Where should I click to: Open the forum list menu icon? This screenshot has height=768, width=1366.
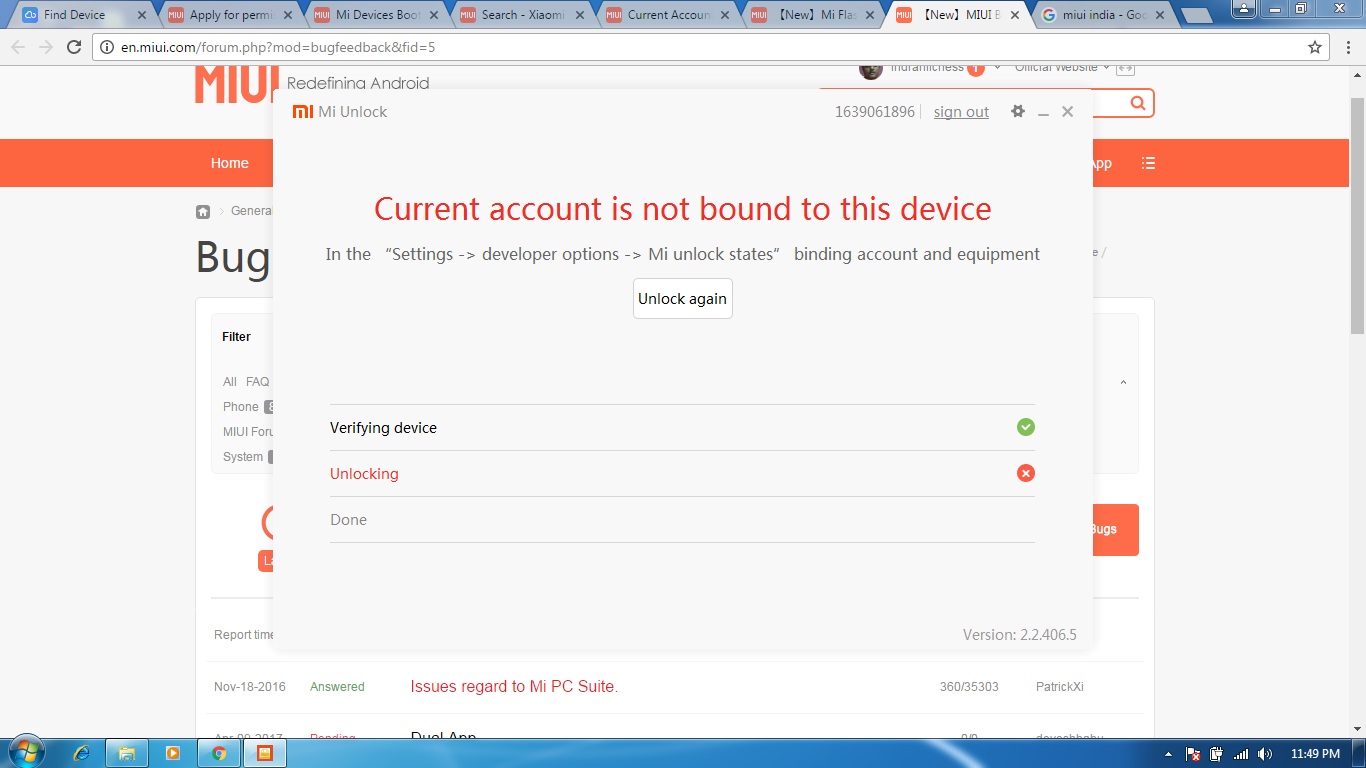pos(1148,163)
